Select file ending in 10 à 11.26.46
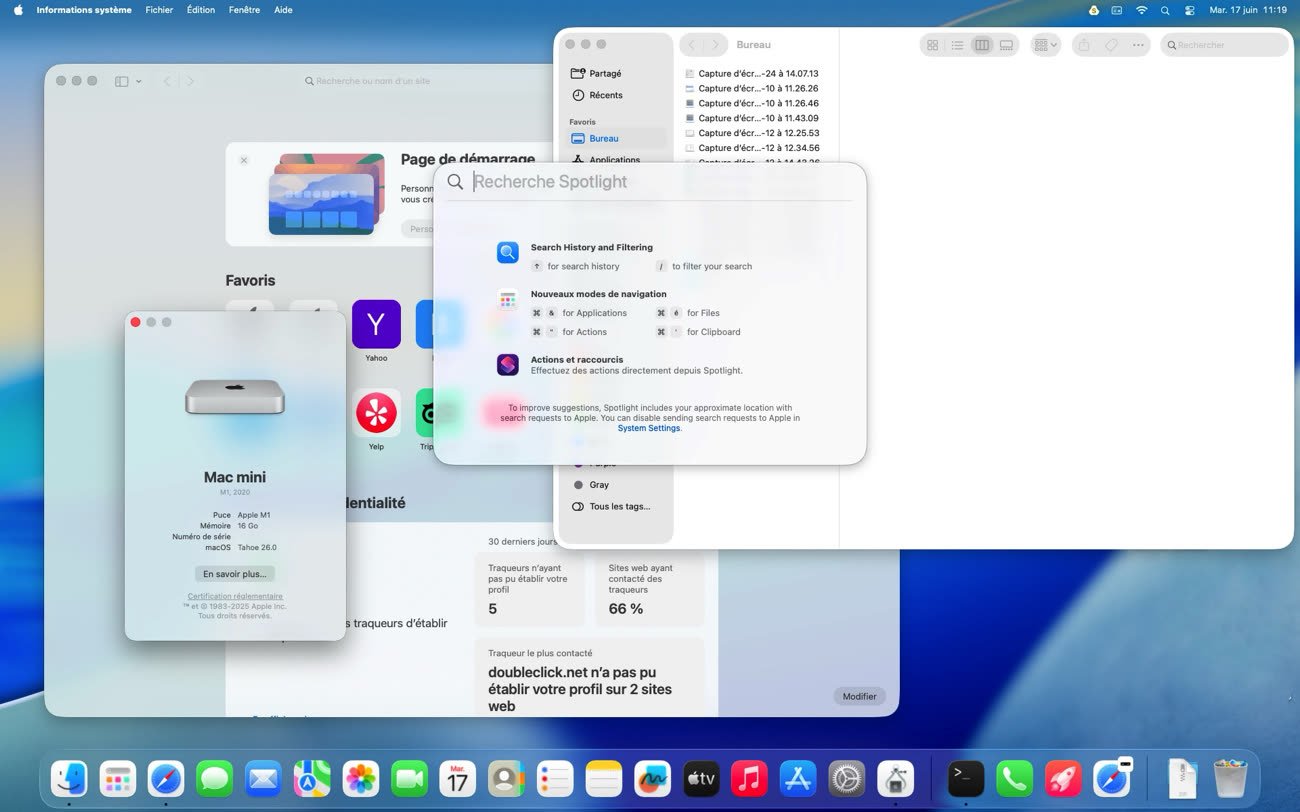 pos(752,103)
